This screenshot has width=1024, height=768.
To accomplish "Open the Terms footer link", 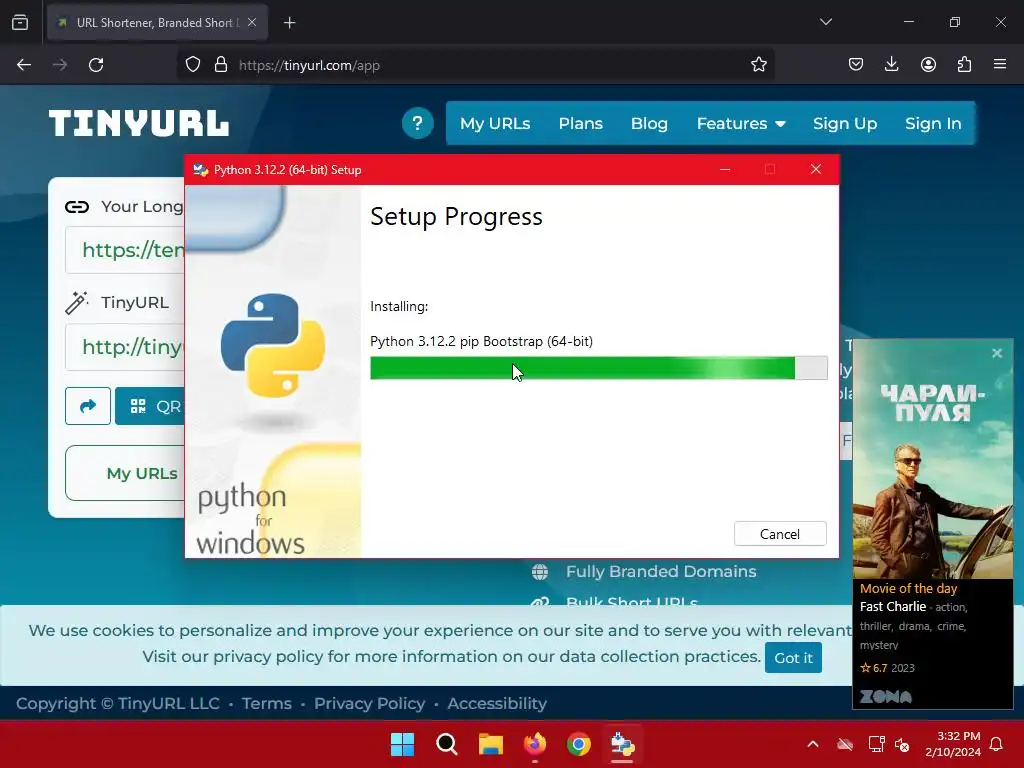I will tap(266, 703).
